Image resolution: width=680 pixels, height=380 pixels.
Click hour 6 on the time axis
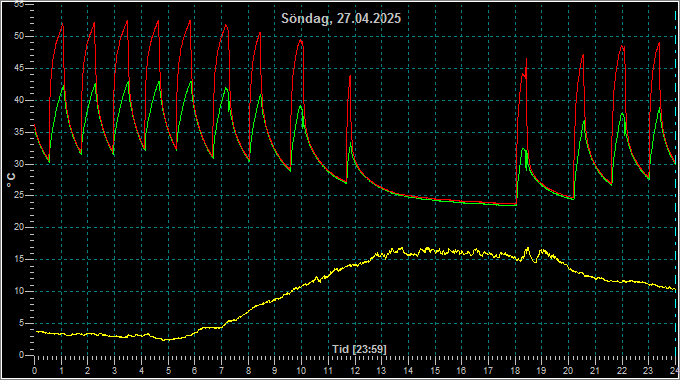click(194, 371)
